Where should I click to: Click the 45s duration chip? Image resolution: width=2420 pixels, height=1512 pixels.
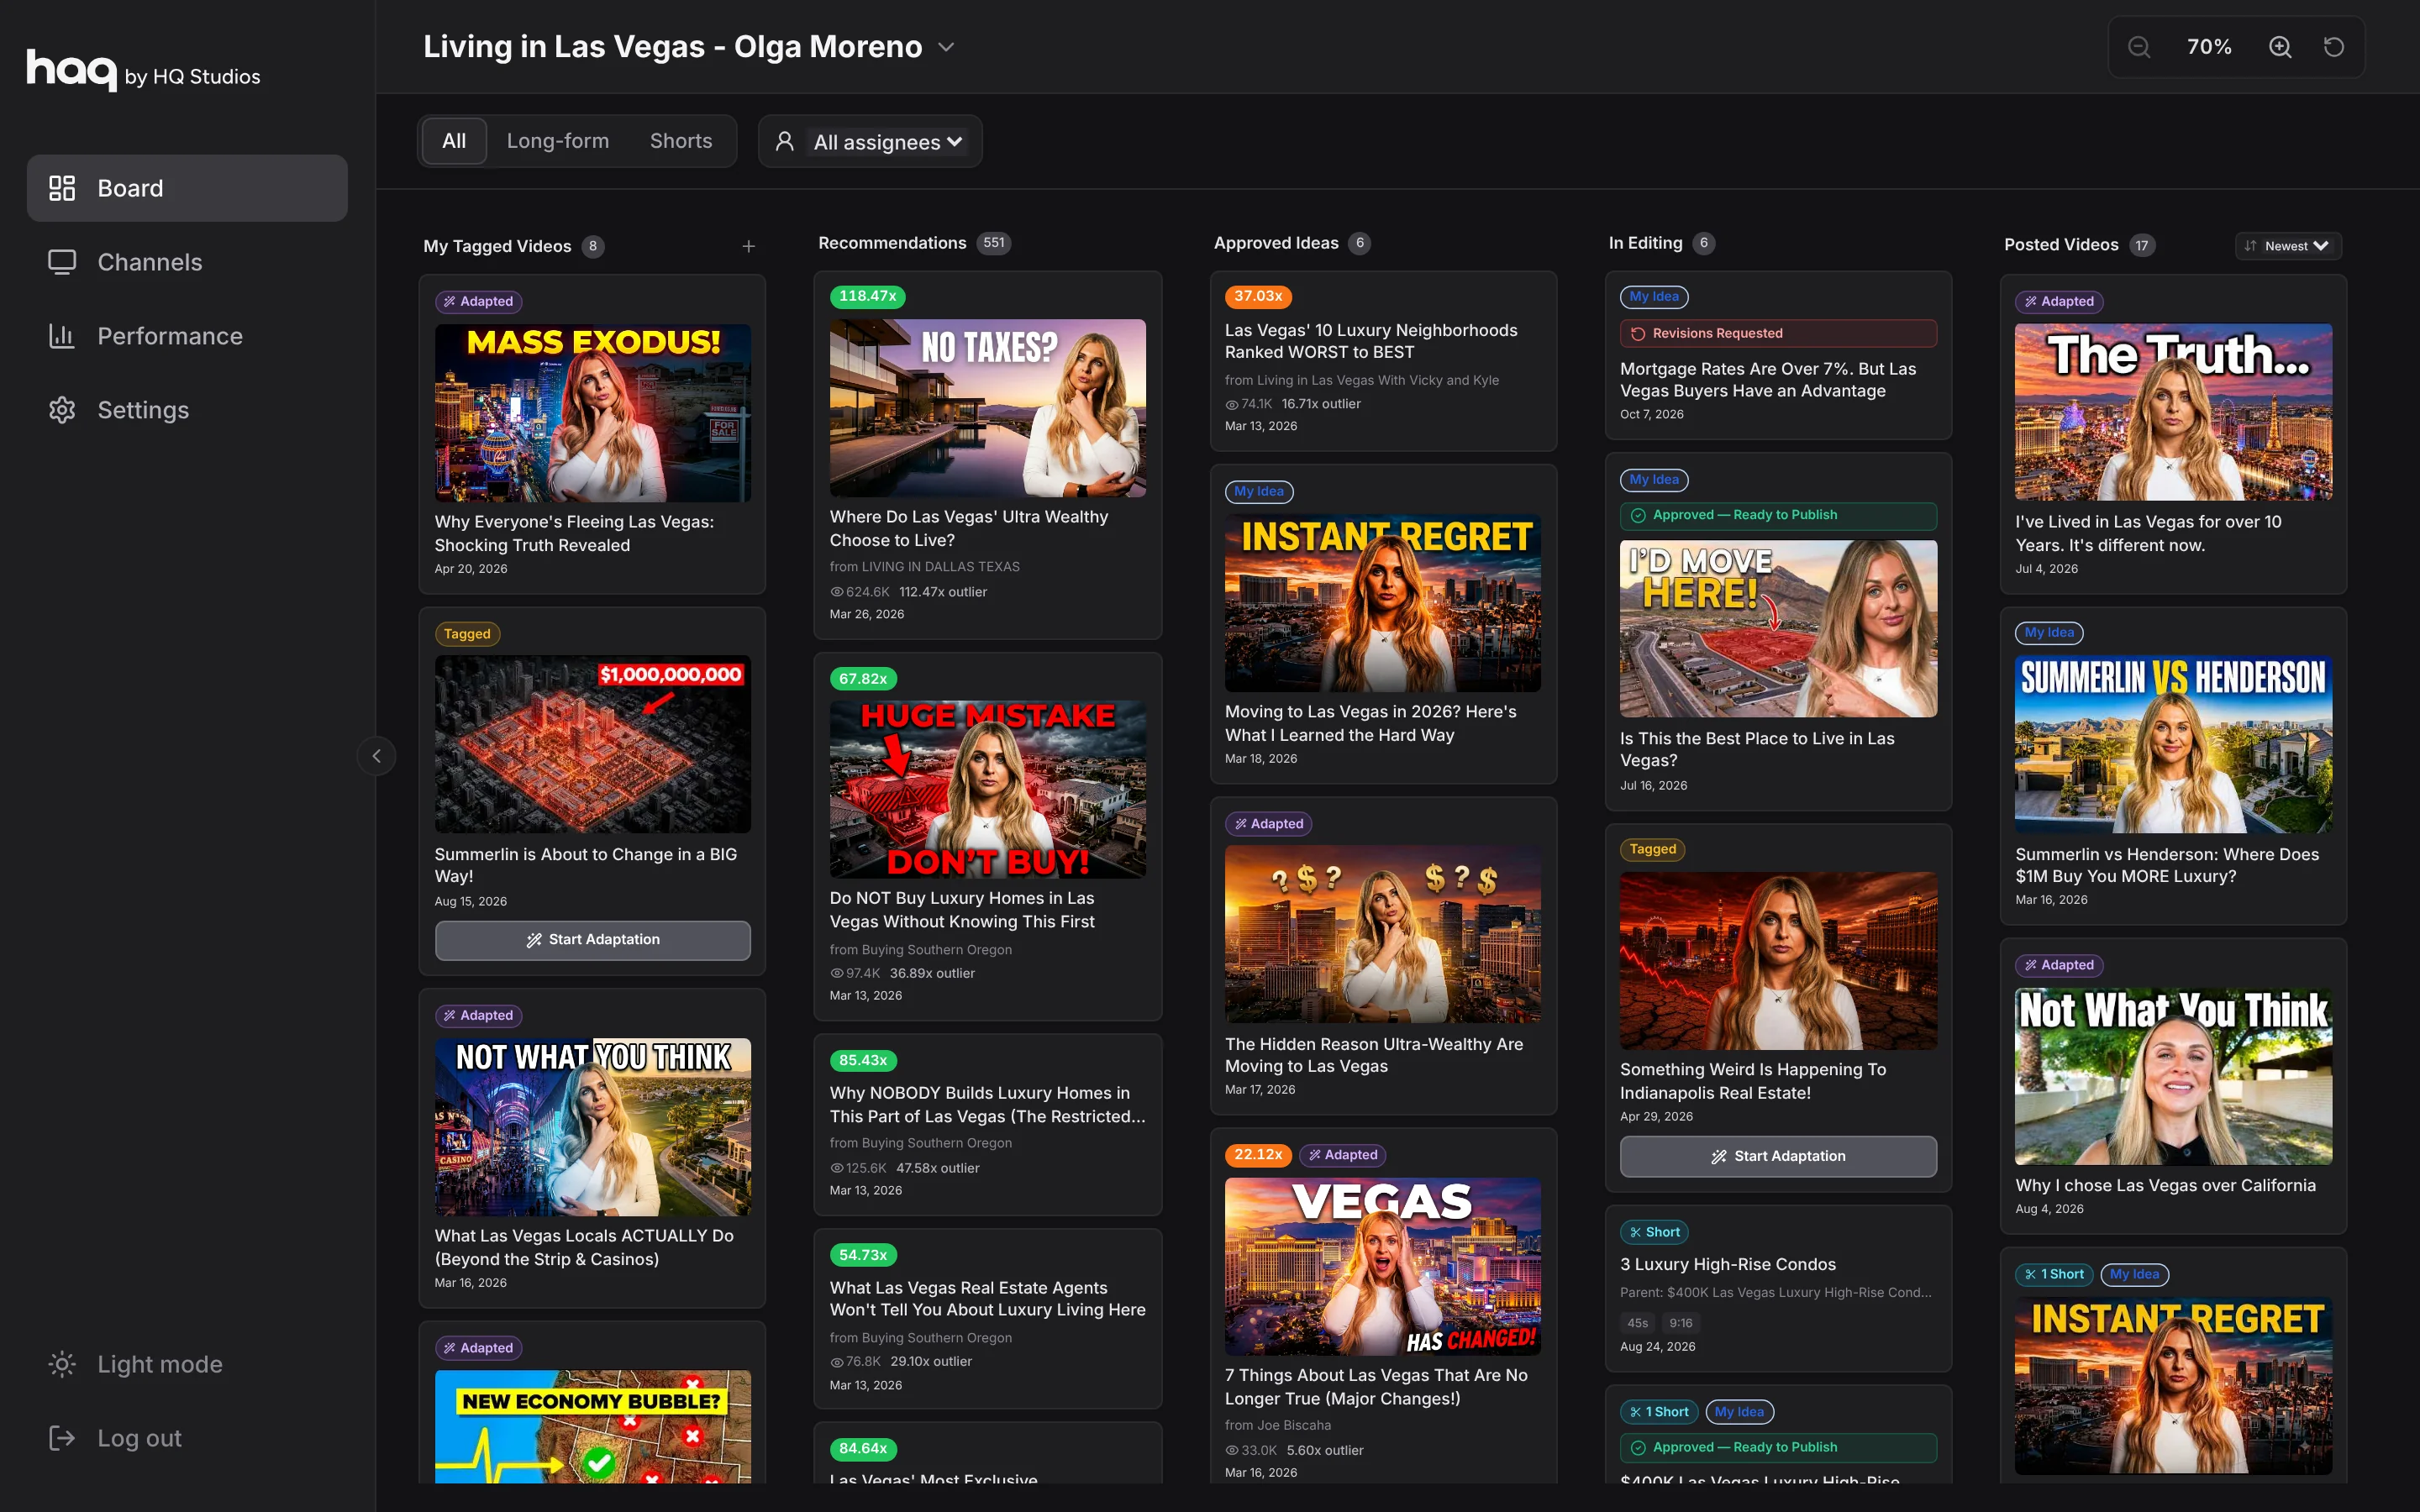pos(1637,1323)
